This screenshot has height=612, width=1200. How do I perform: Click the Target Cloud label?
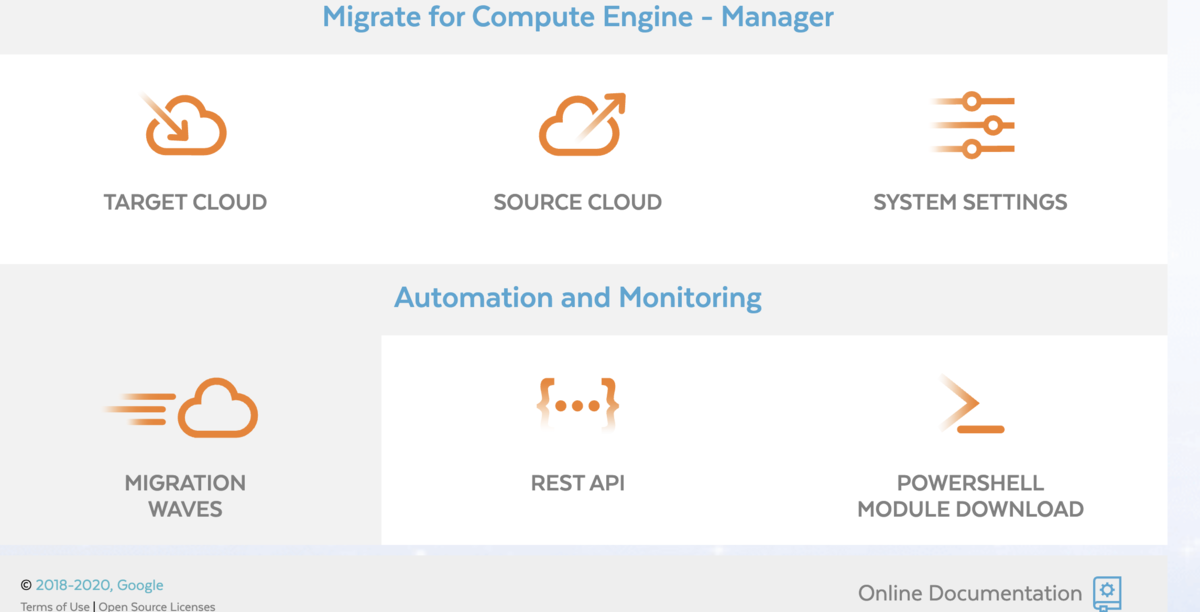184,201
